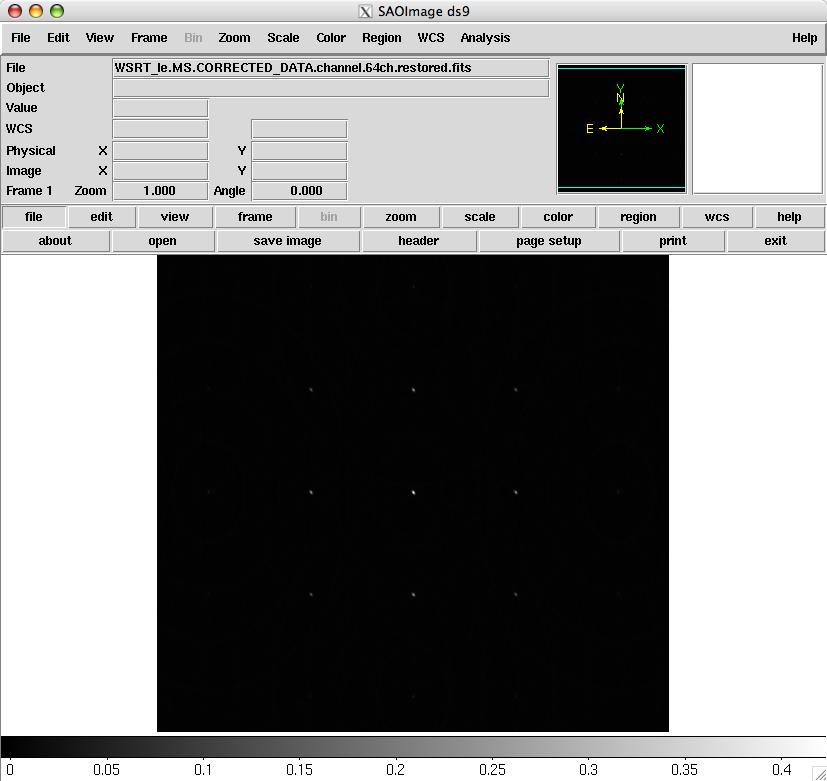Screen dimensions: 827x781
Task: Click the yellow minimize window button
Action: 36,11
